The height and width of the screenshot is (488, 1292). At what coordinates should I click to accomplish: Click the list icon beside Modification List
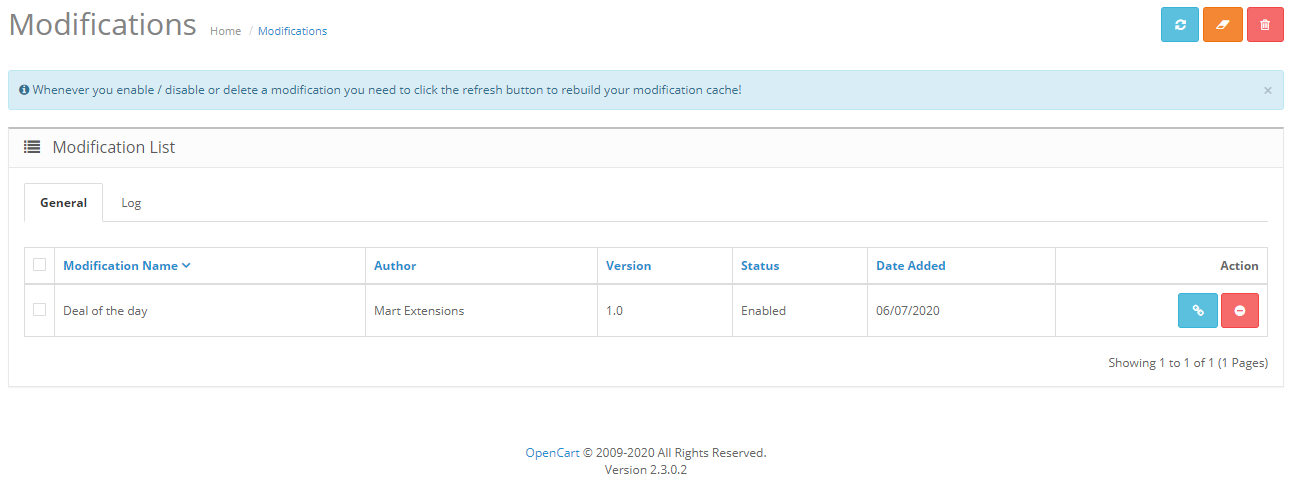tap(32, 147)
